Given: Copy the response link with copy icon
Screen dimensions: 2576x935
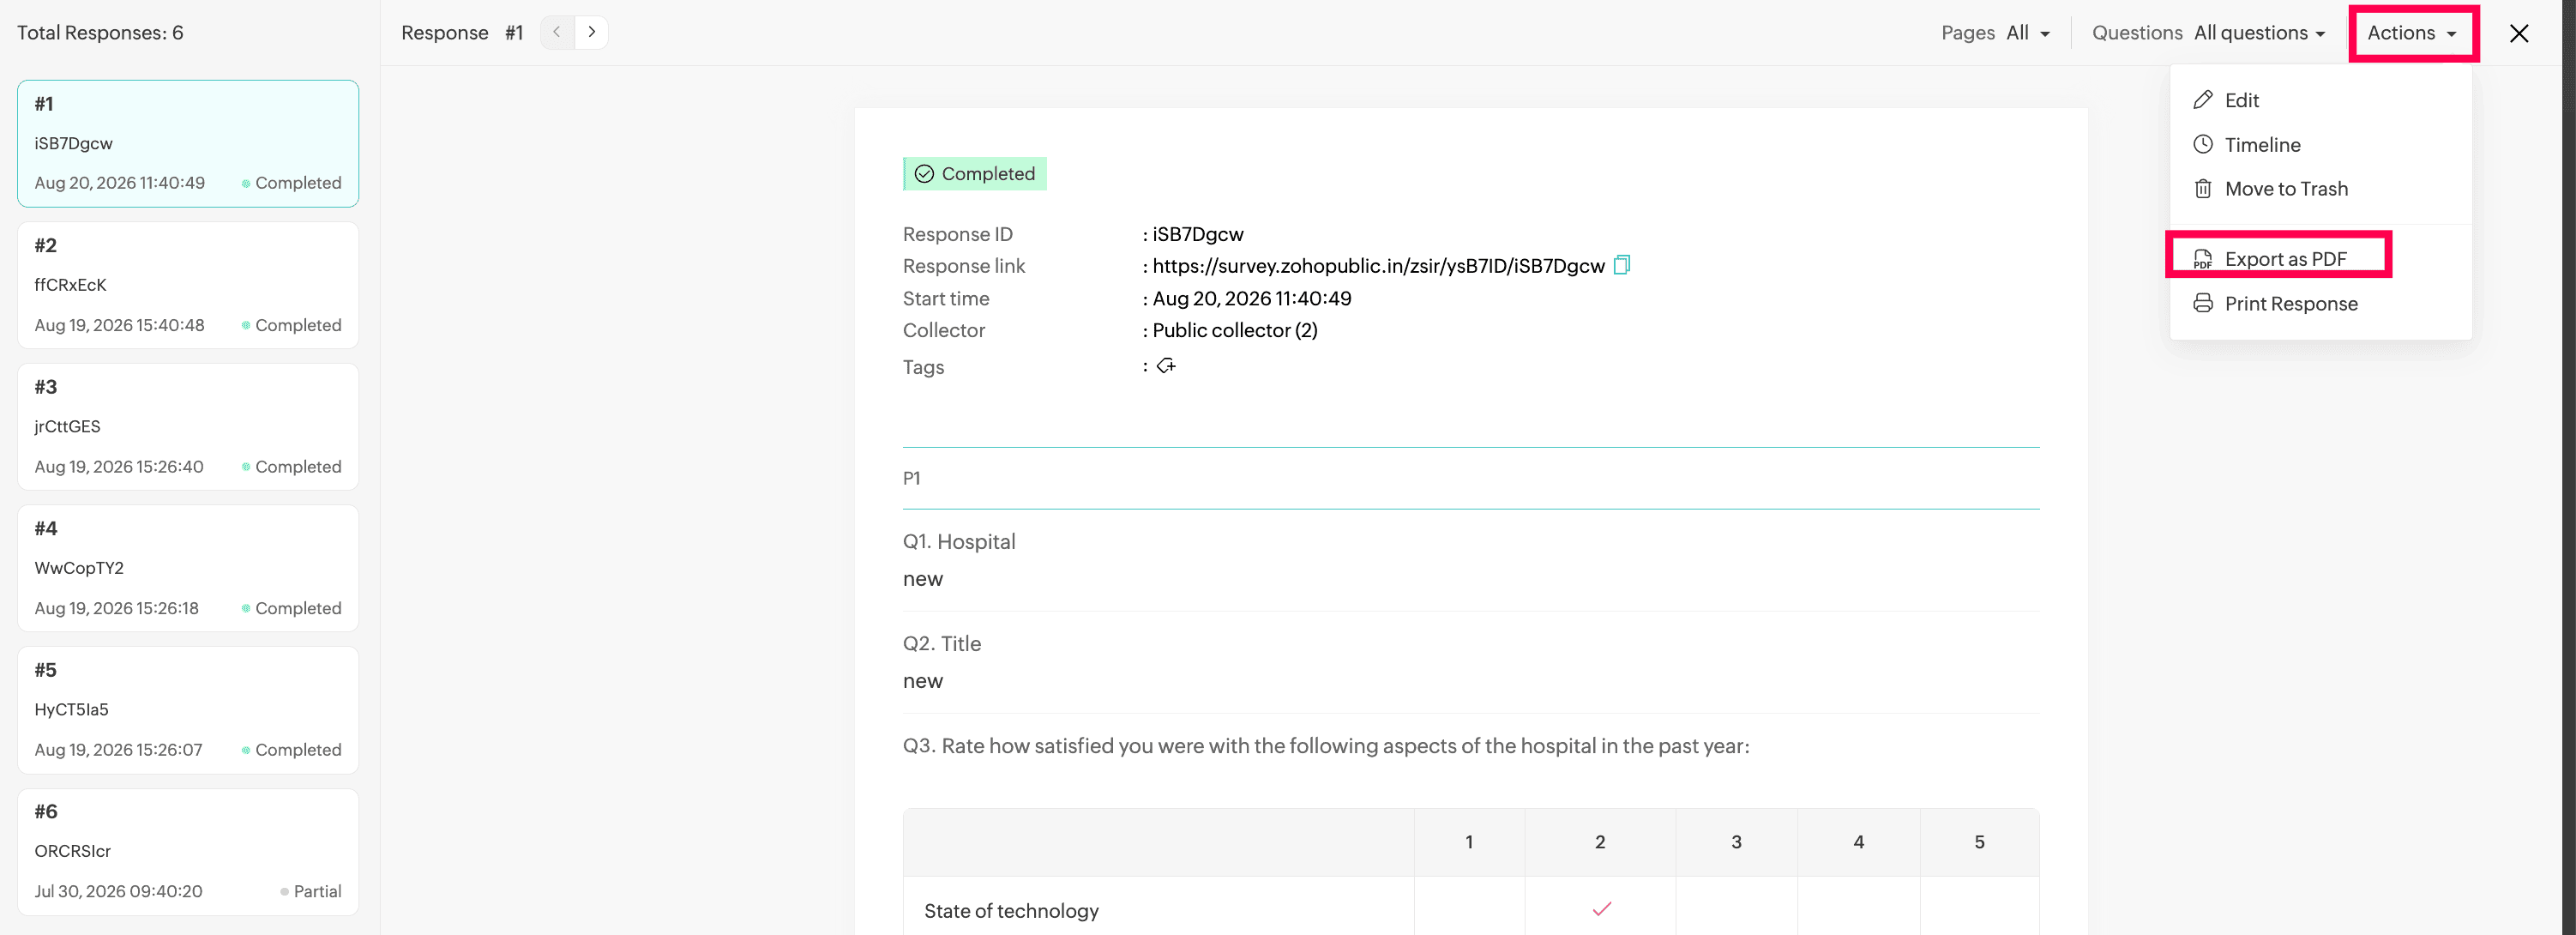Looking at the screenshot, I should pyautogui.click(x=1622, y=265).
